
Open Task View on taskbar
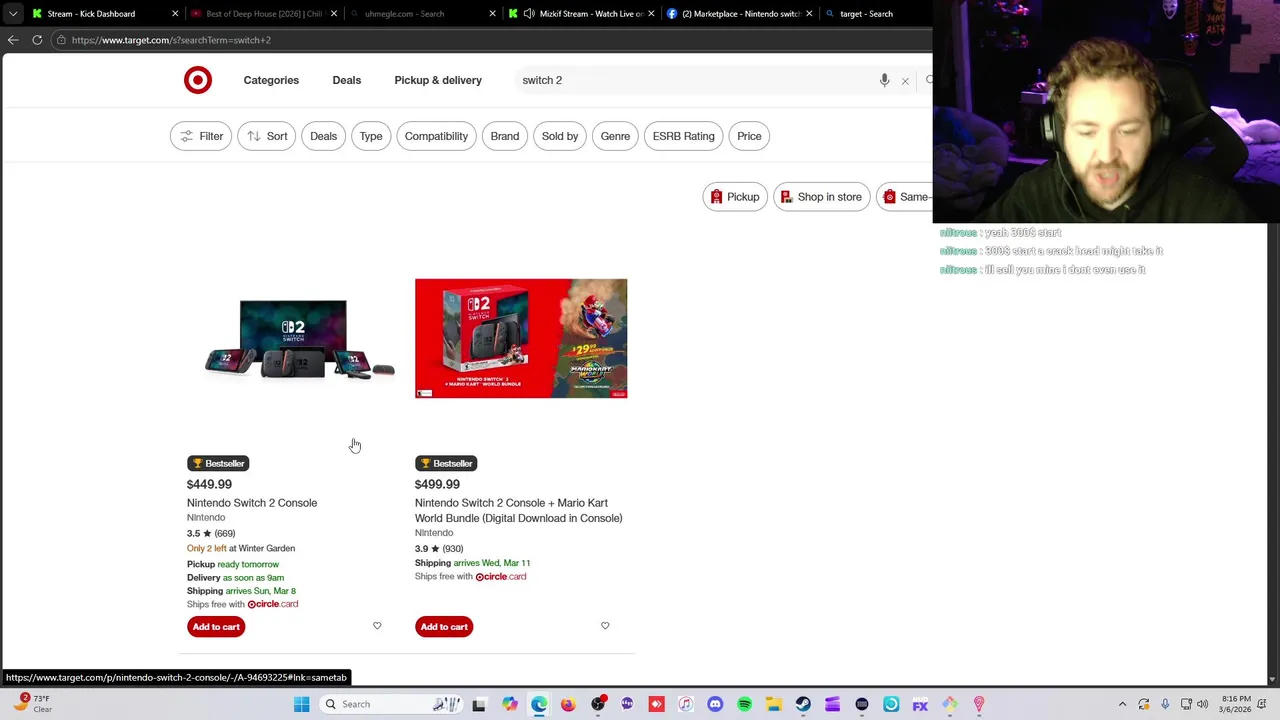click(x=479, y=704)
